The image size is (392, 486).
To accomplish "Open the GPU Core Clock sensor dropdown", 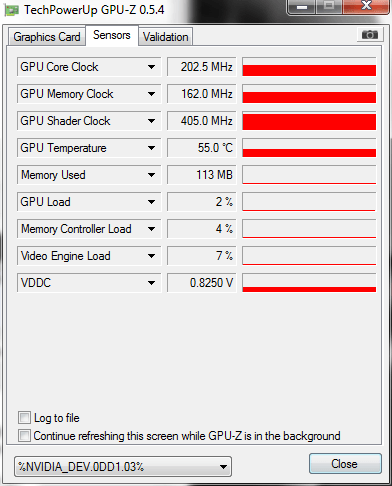I will click(x=151, y=67).
